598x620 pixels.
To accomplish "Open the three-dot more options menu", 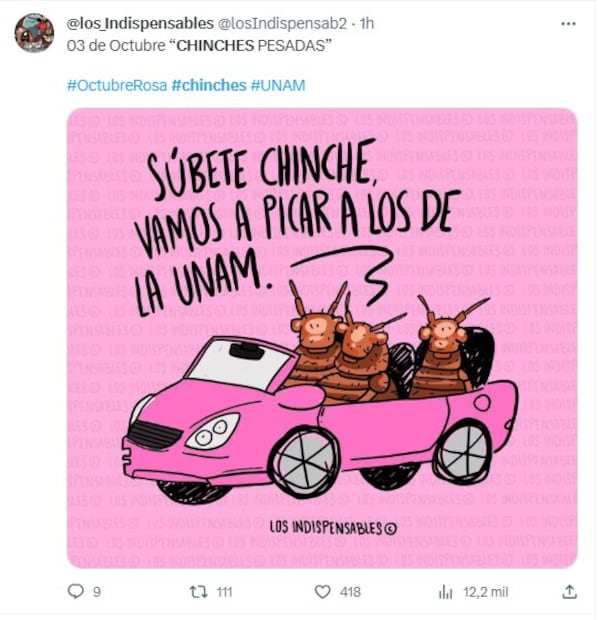I will [568, 24].
